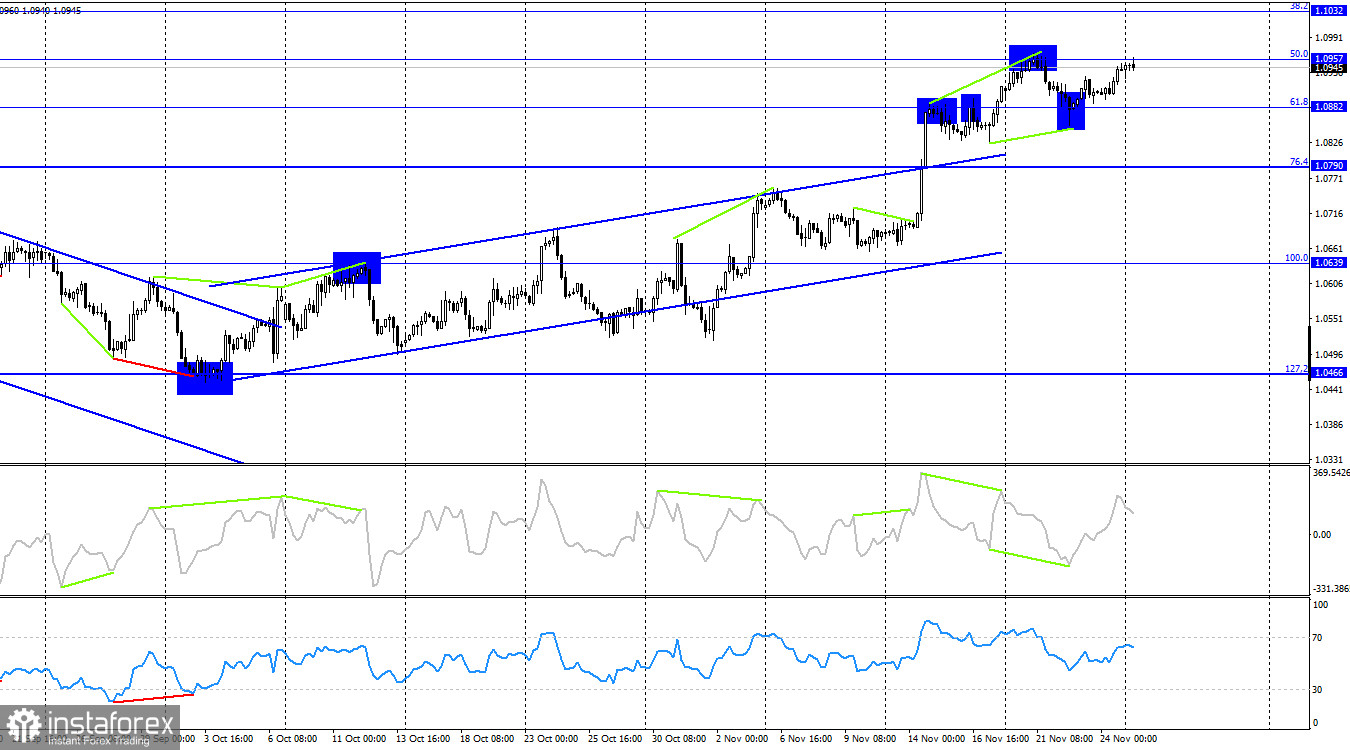1350x750 pixels.
Task: Click the RSI scale value 70
Action: (x=1318, y=637)
